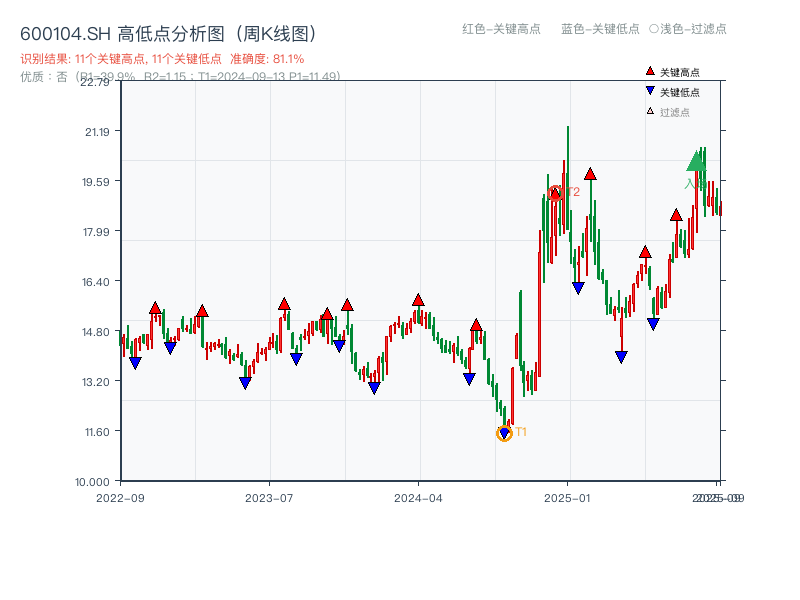
Task: Select the blue low marker near 16.20 just after 2025-01
Action: pyautogui.click(x=578, y=288)
